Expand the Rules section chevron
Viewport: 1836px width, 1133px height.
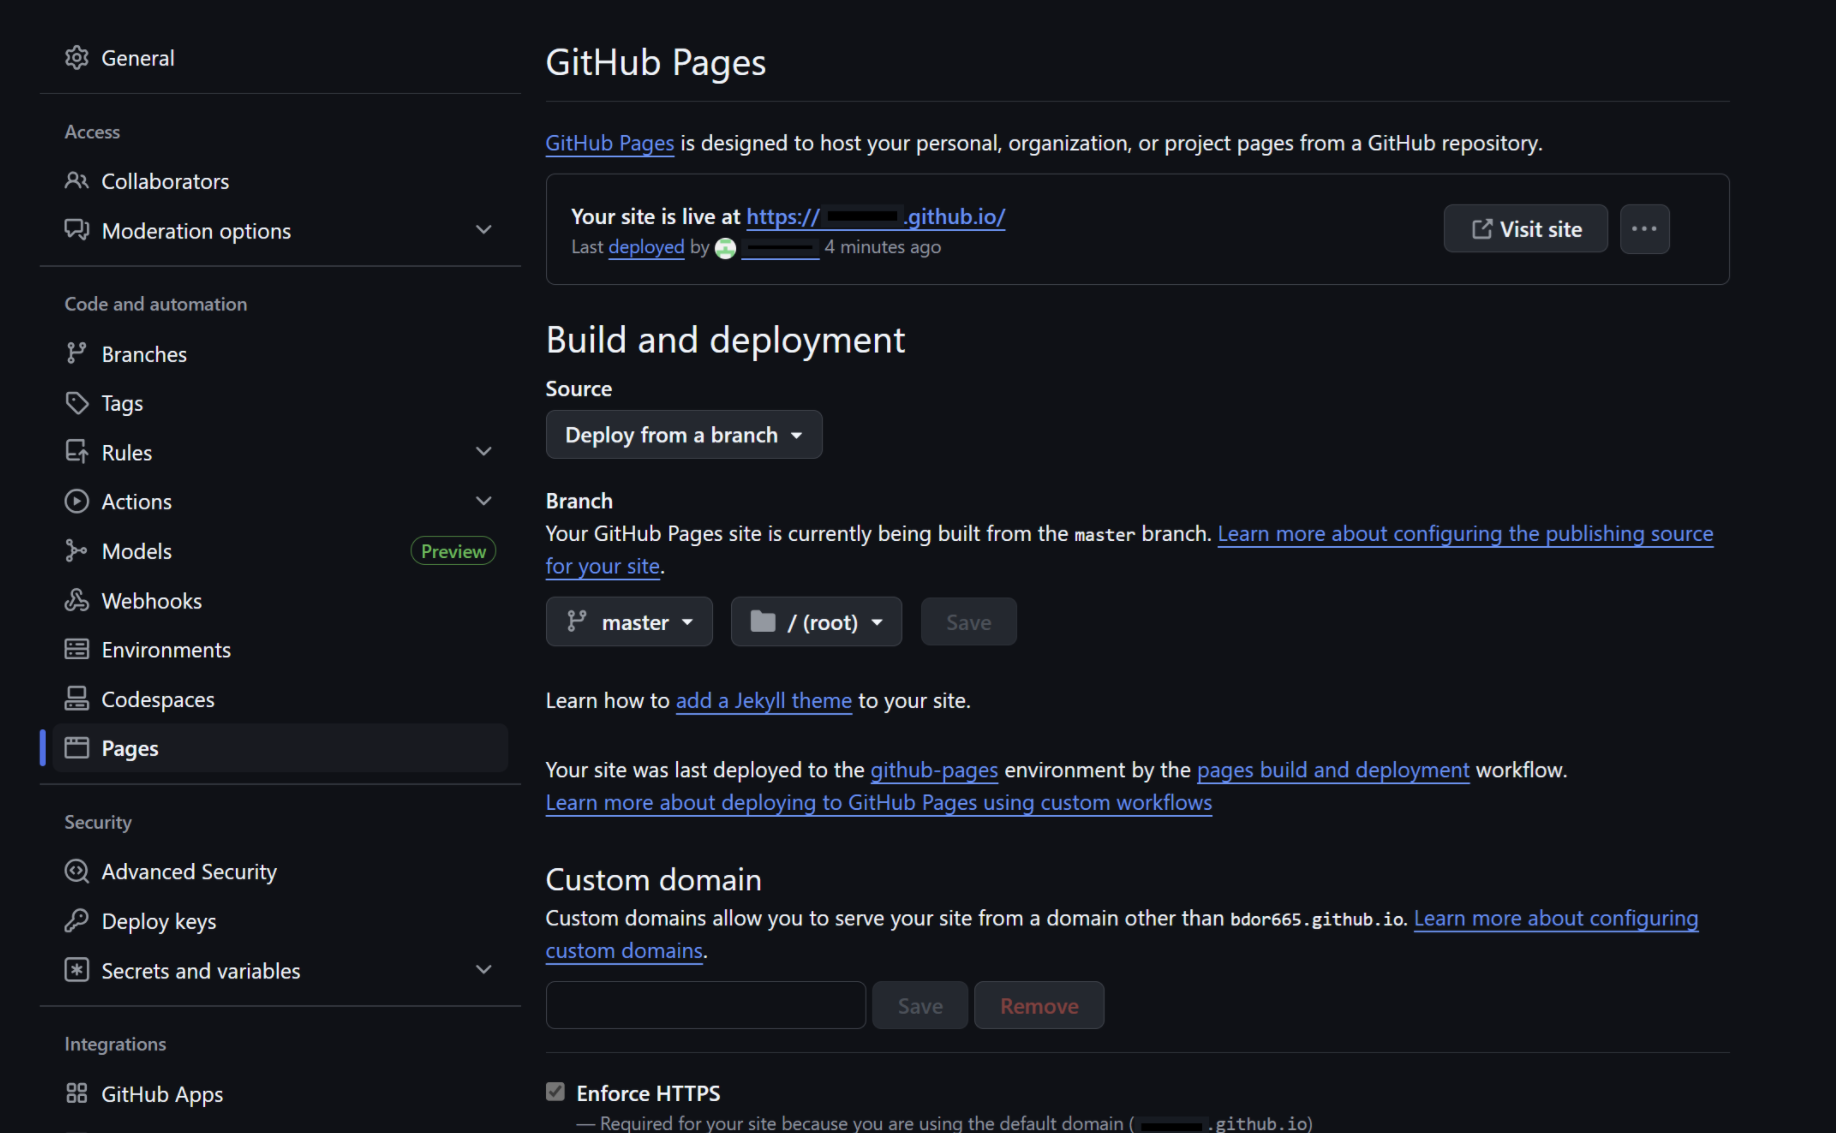(x=484, y=452)
